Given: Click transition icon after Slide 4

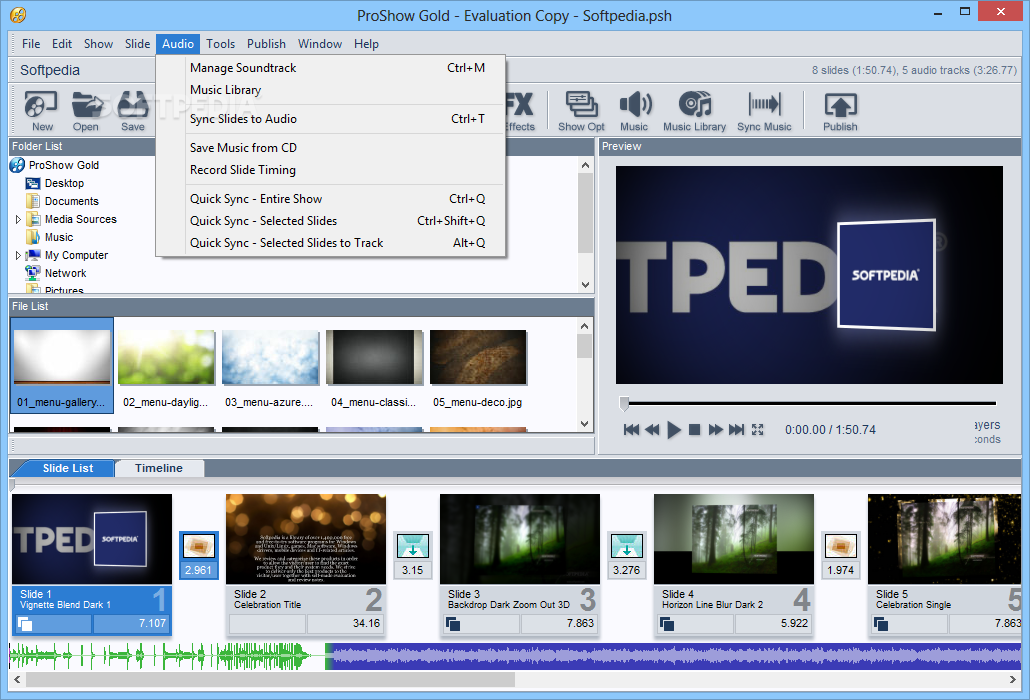Looking at the screenshot, I should pos(841,546).
